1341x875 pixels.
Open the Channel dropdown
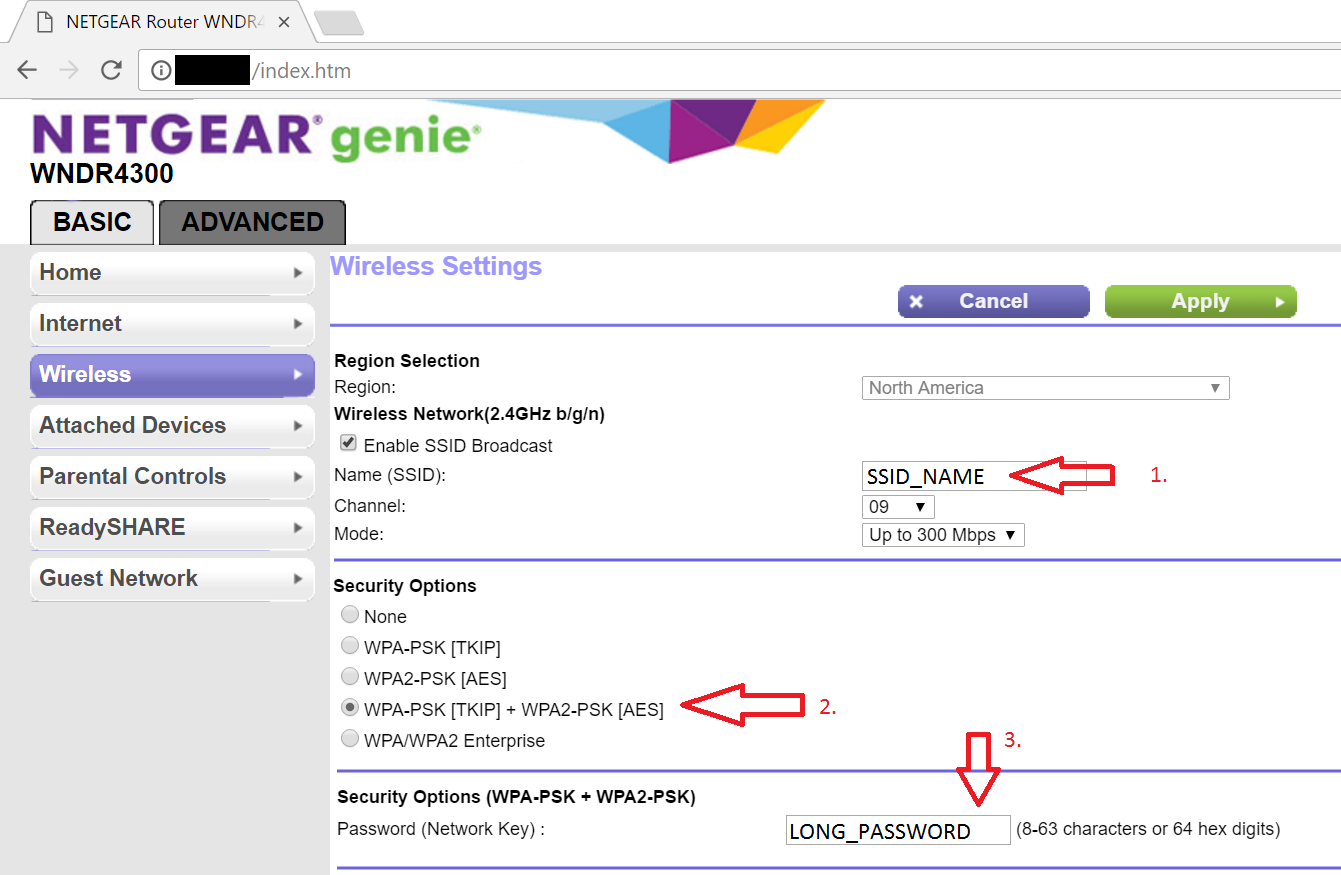pyautogui.click(x=898, y=506)
